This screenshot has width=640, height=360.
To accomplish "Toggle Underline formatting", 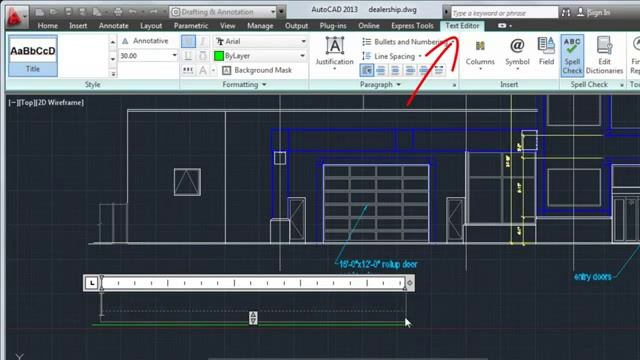I will tap(188, 56).
